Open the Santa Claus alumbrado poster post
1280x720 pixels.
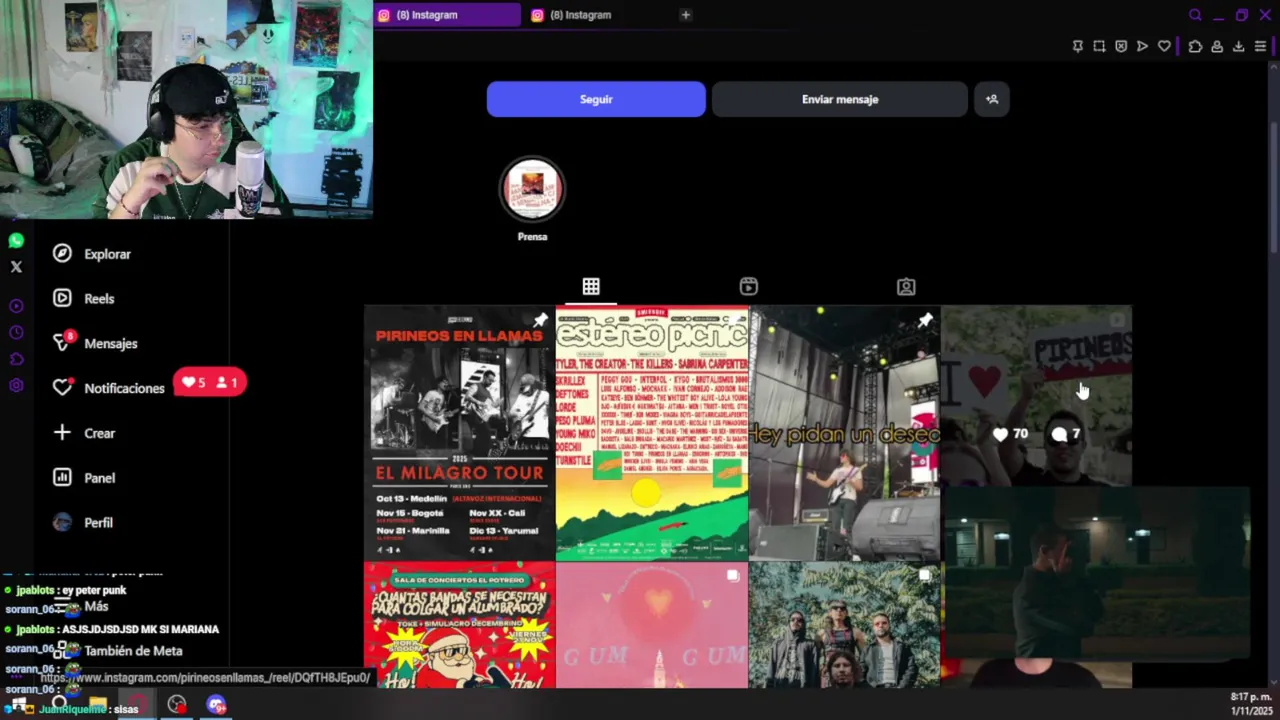459,625
